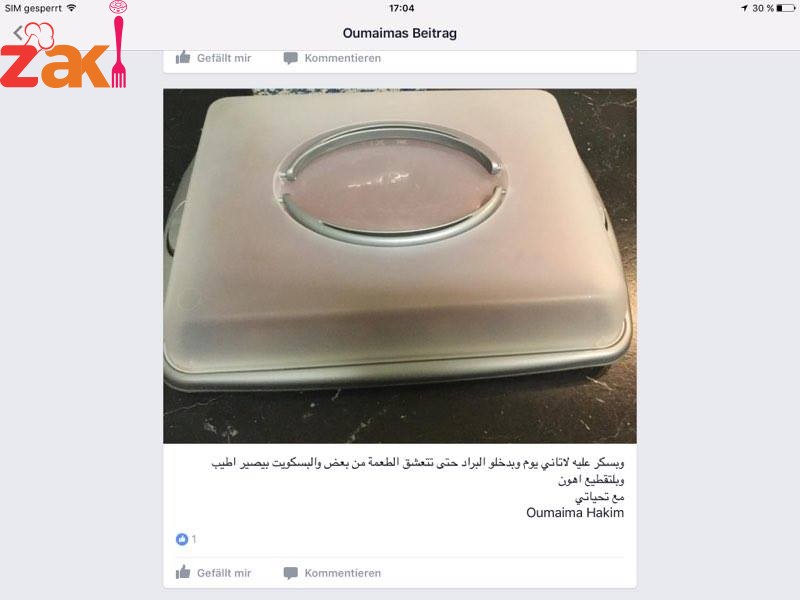800x600 pixels.
Task: Tap the comment bubble icon above the photo
Action: 290,58
